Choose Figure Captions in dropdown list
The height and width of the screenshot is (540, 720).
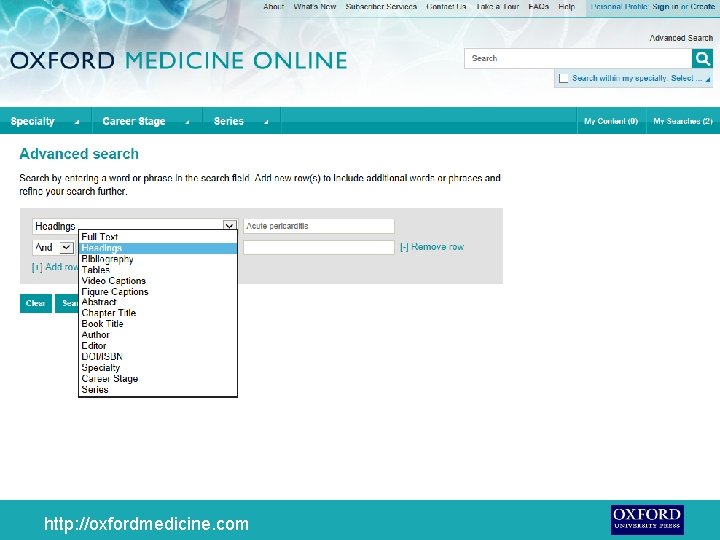point(158,292)
